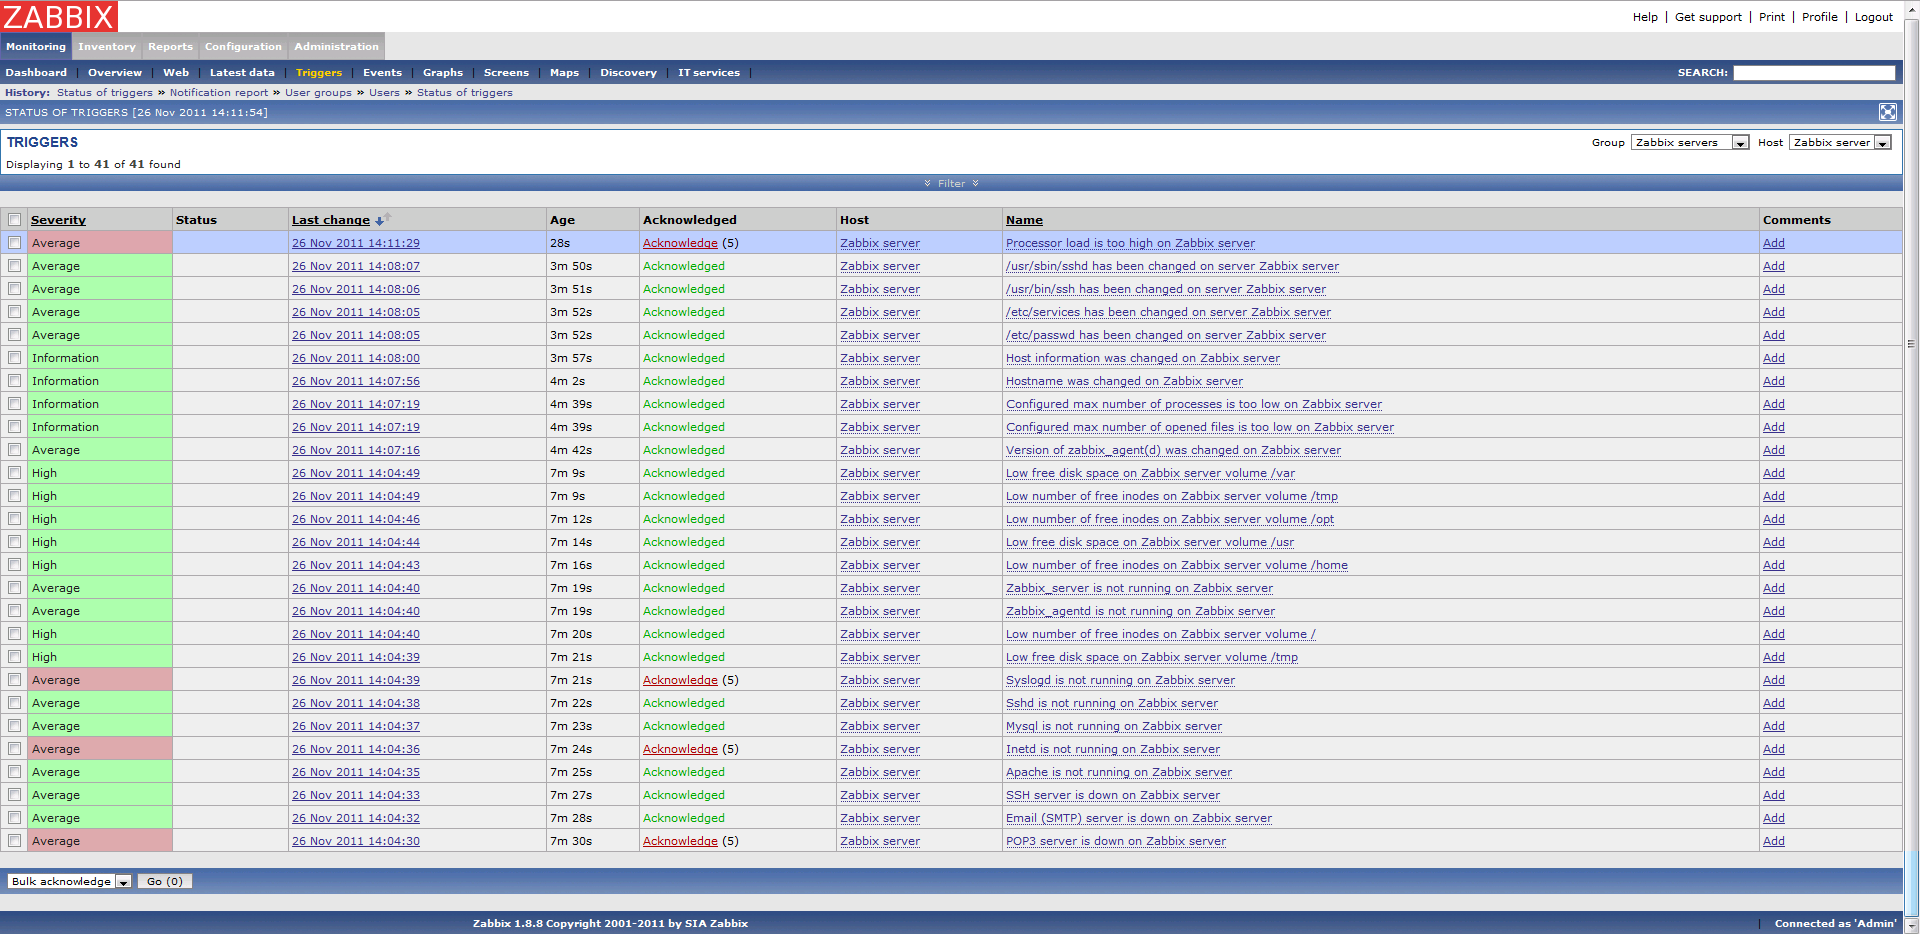The height and width of the screenshot is (934, 1920).
Task: Open the Discovery submenu item
Action: (628, 73)
